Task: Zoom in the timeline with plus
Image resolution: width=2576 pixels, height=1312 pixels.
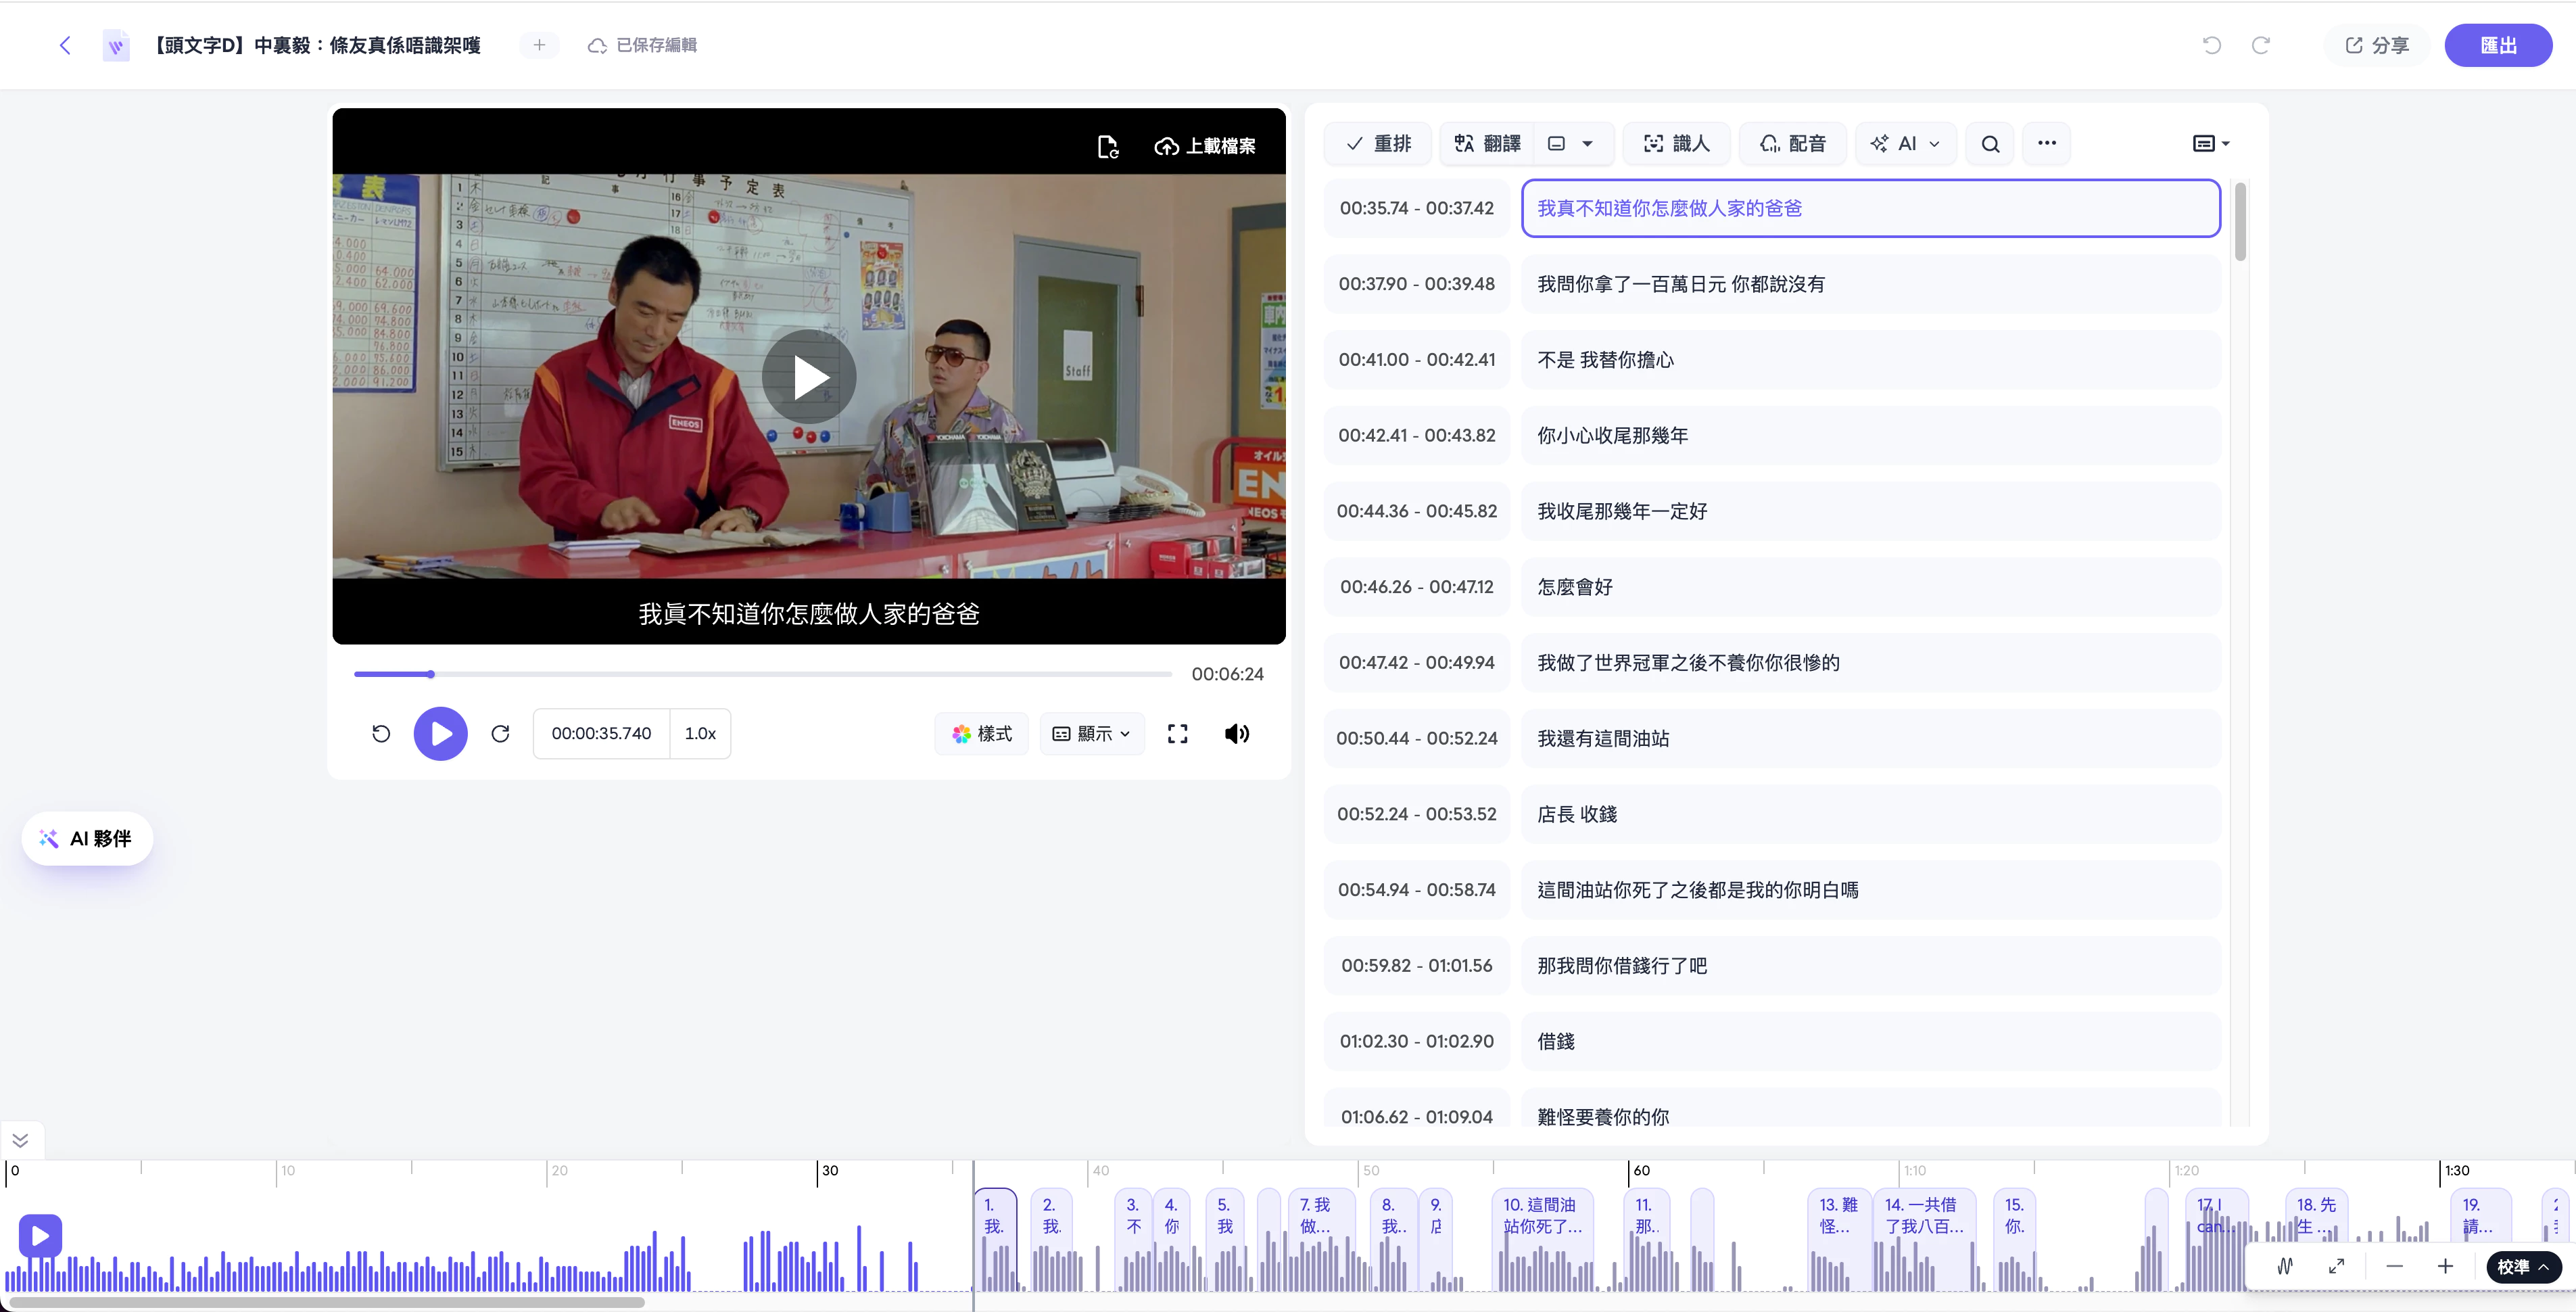Action: (x=2445, y=1266)
